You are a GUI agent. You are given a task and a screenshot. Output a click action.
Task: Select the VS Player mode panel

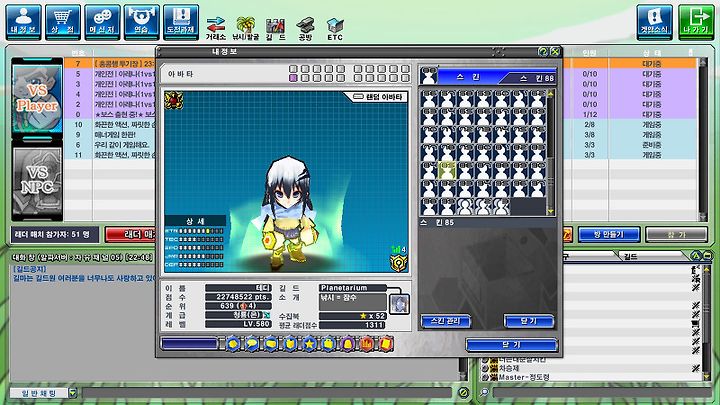coord(37,98)
